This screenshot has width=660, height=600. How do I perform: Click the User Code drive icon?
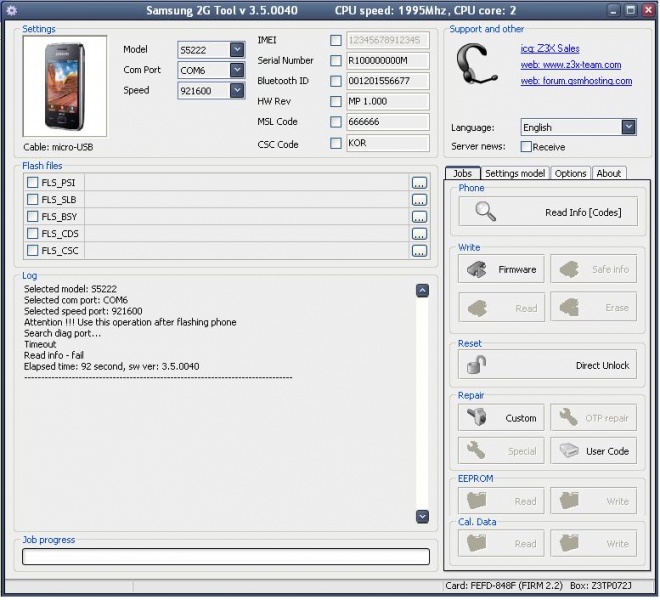click(569, 451)
